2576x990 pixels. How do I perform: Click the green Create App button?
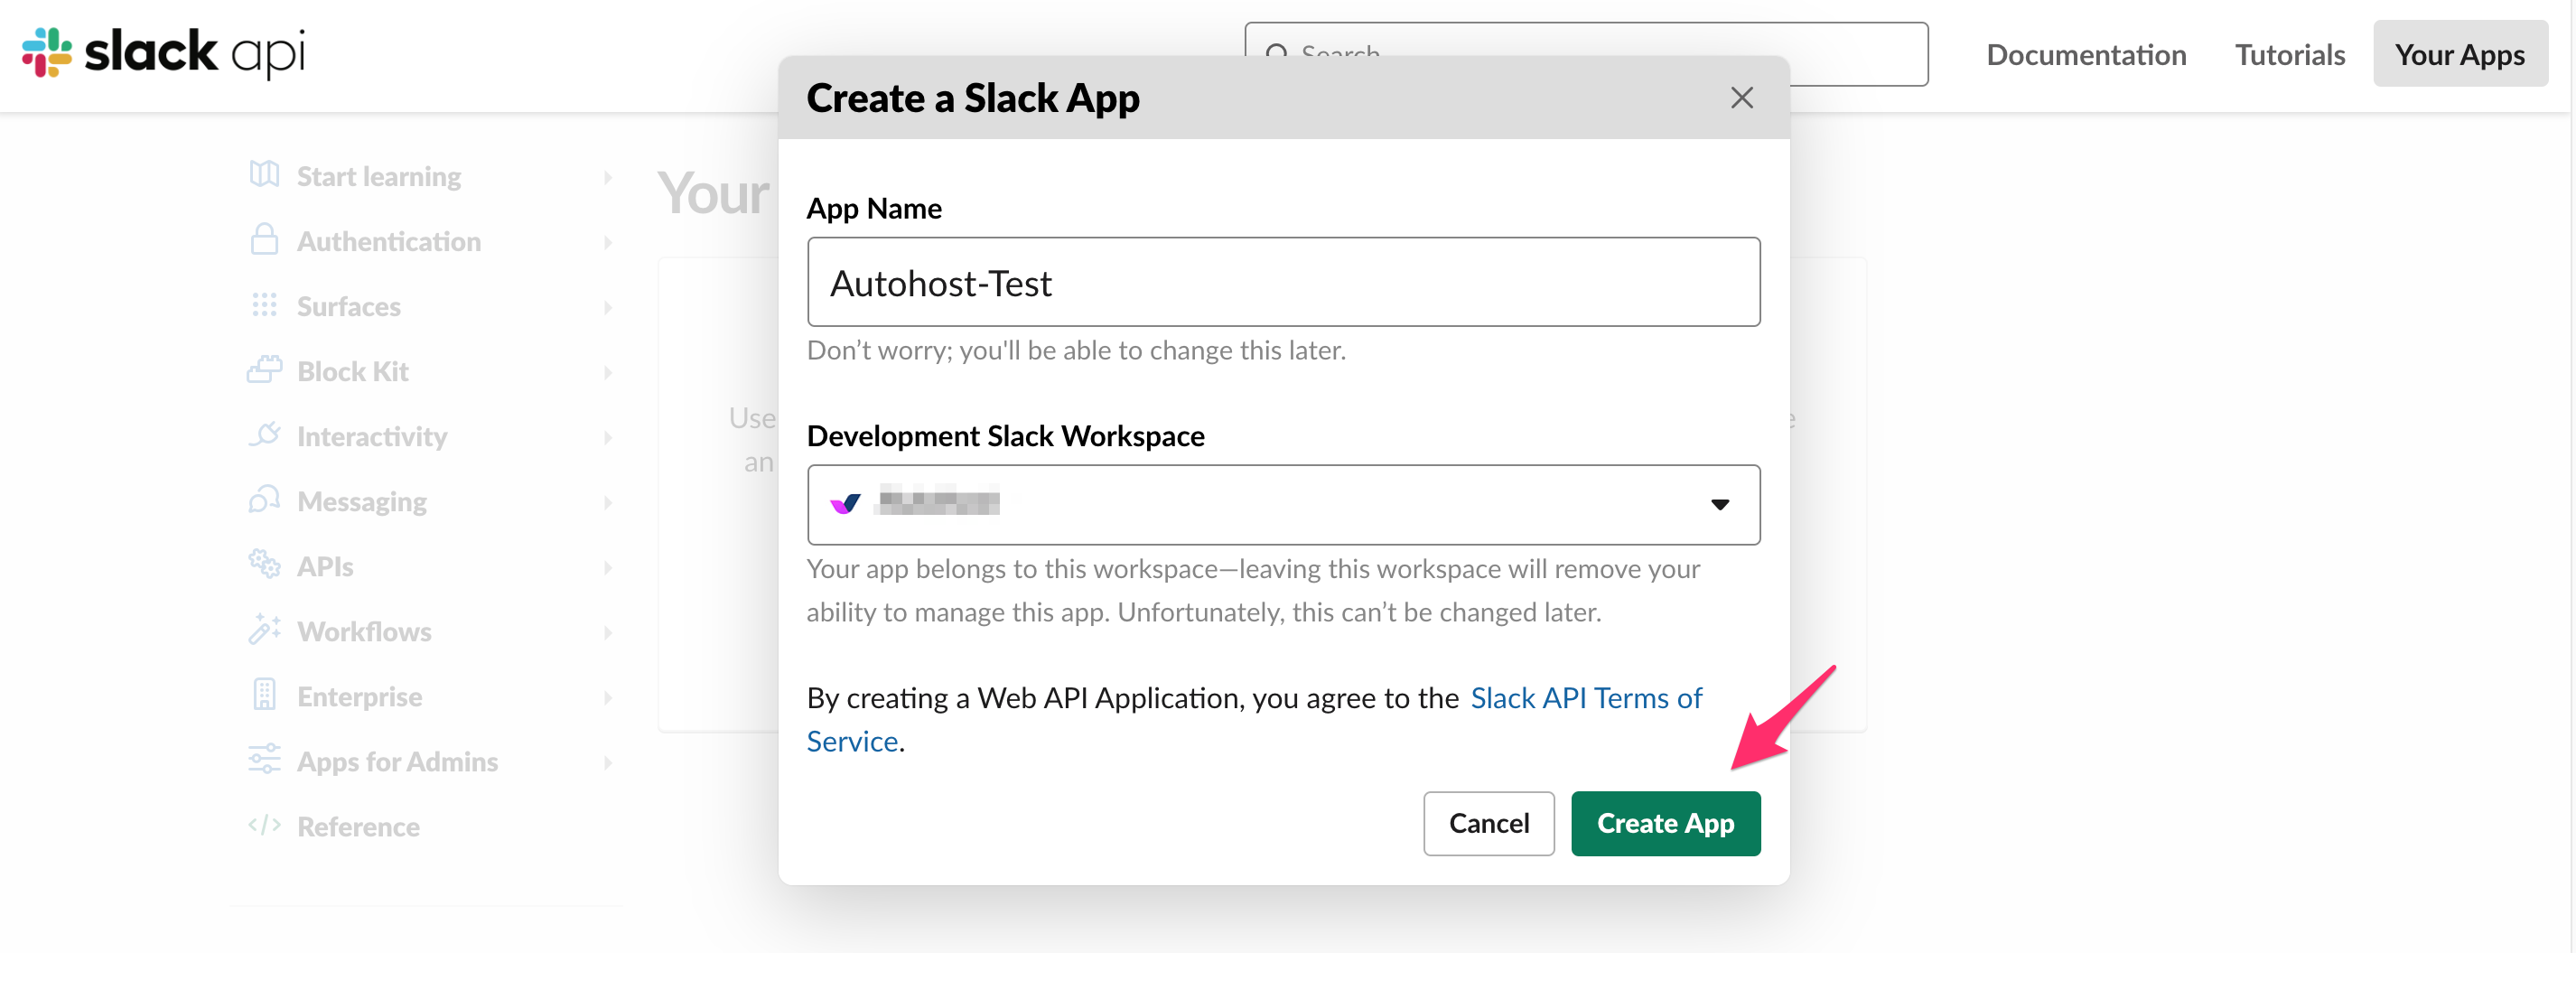1665,823
